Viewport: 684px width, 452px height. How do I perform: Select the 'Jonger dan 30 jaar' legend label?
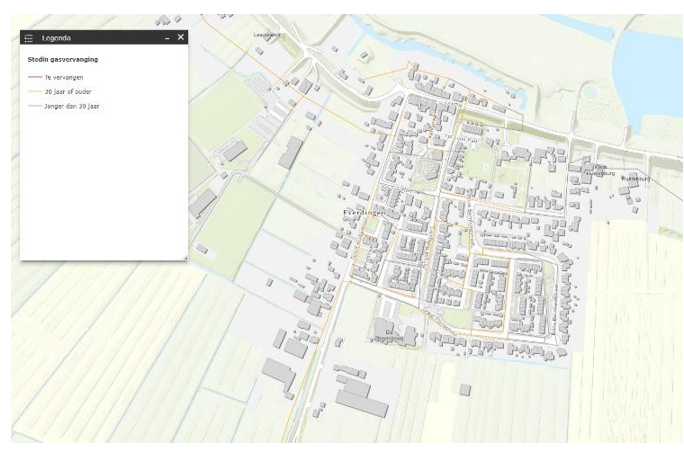tap(71, 105)
